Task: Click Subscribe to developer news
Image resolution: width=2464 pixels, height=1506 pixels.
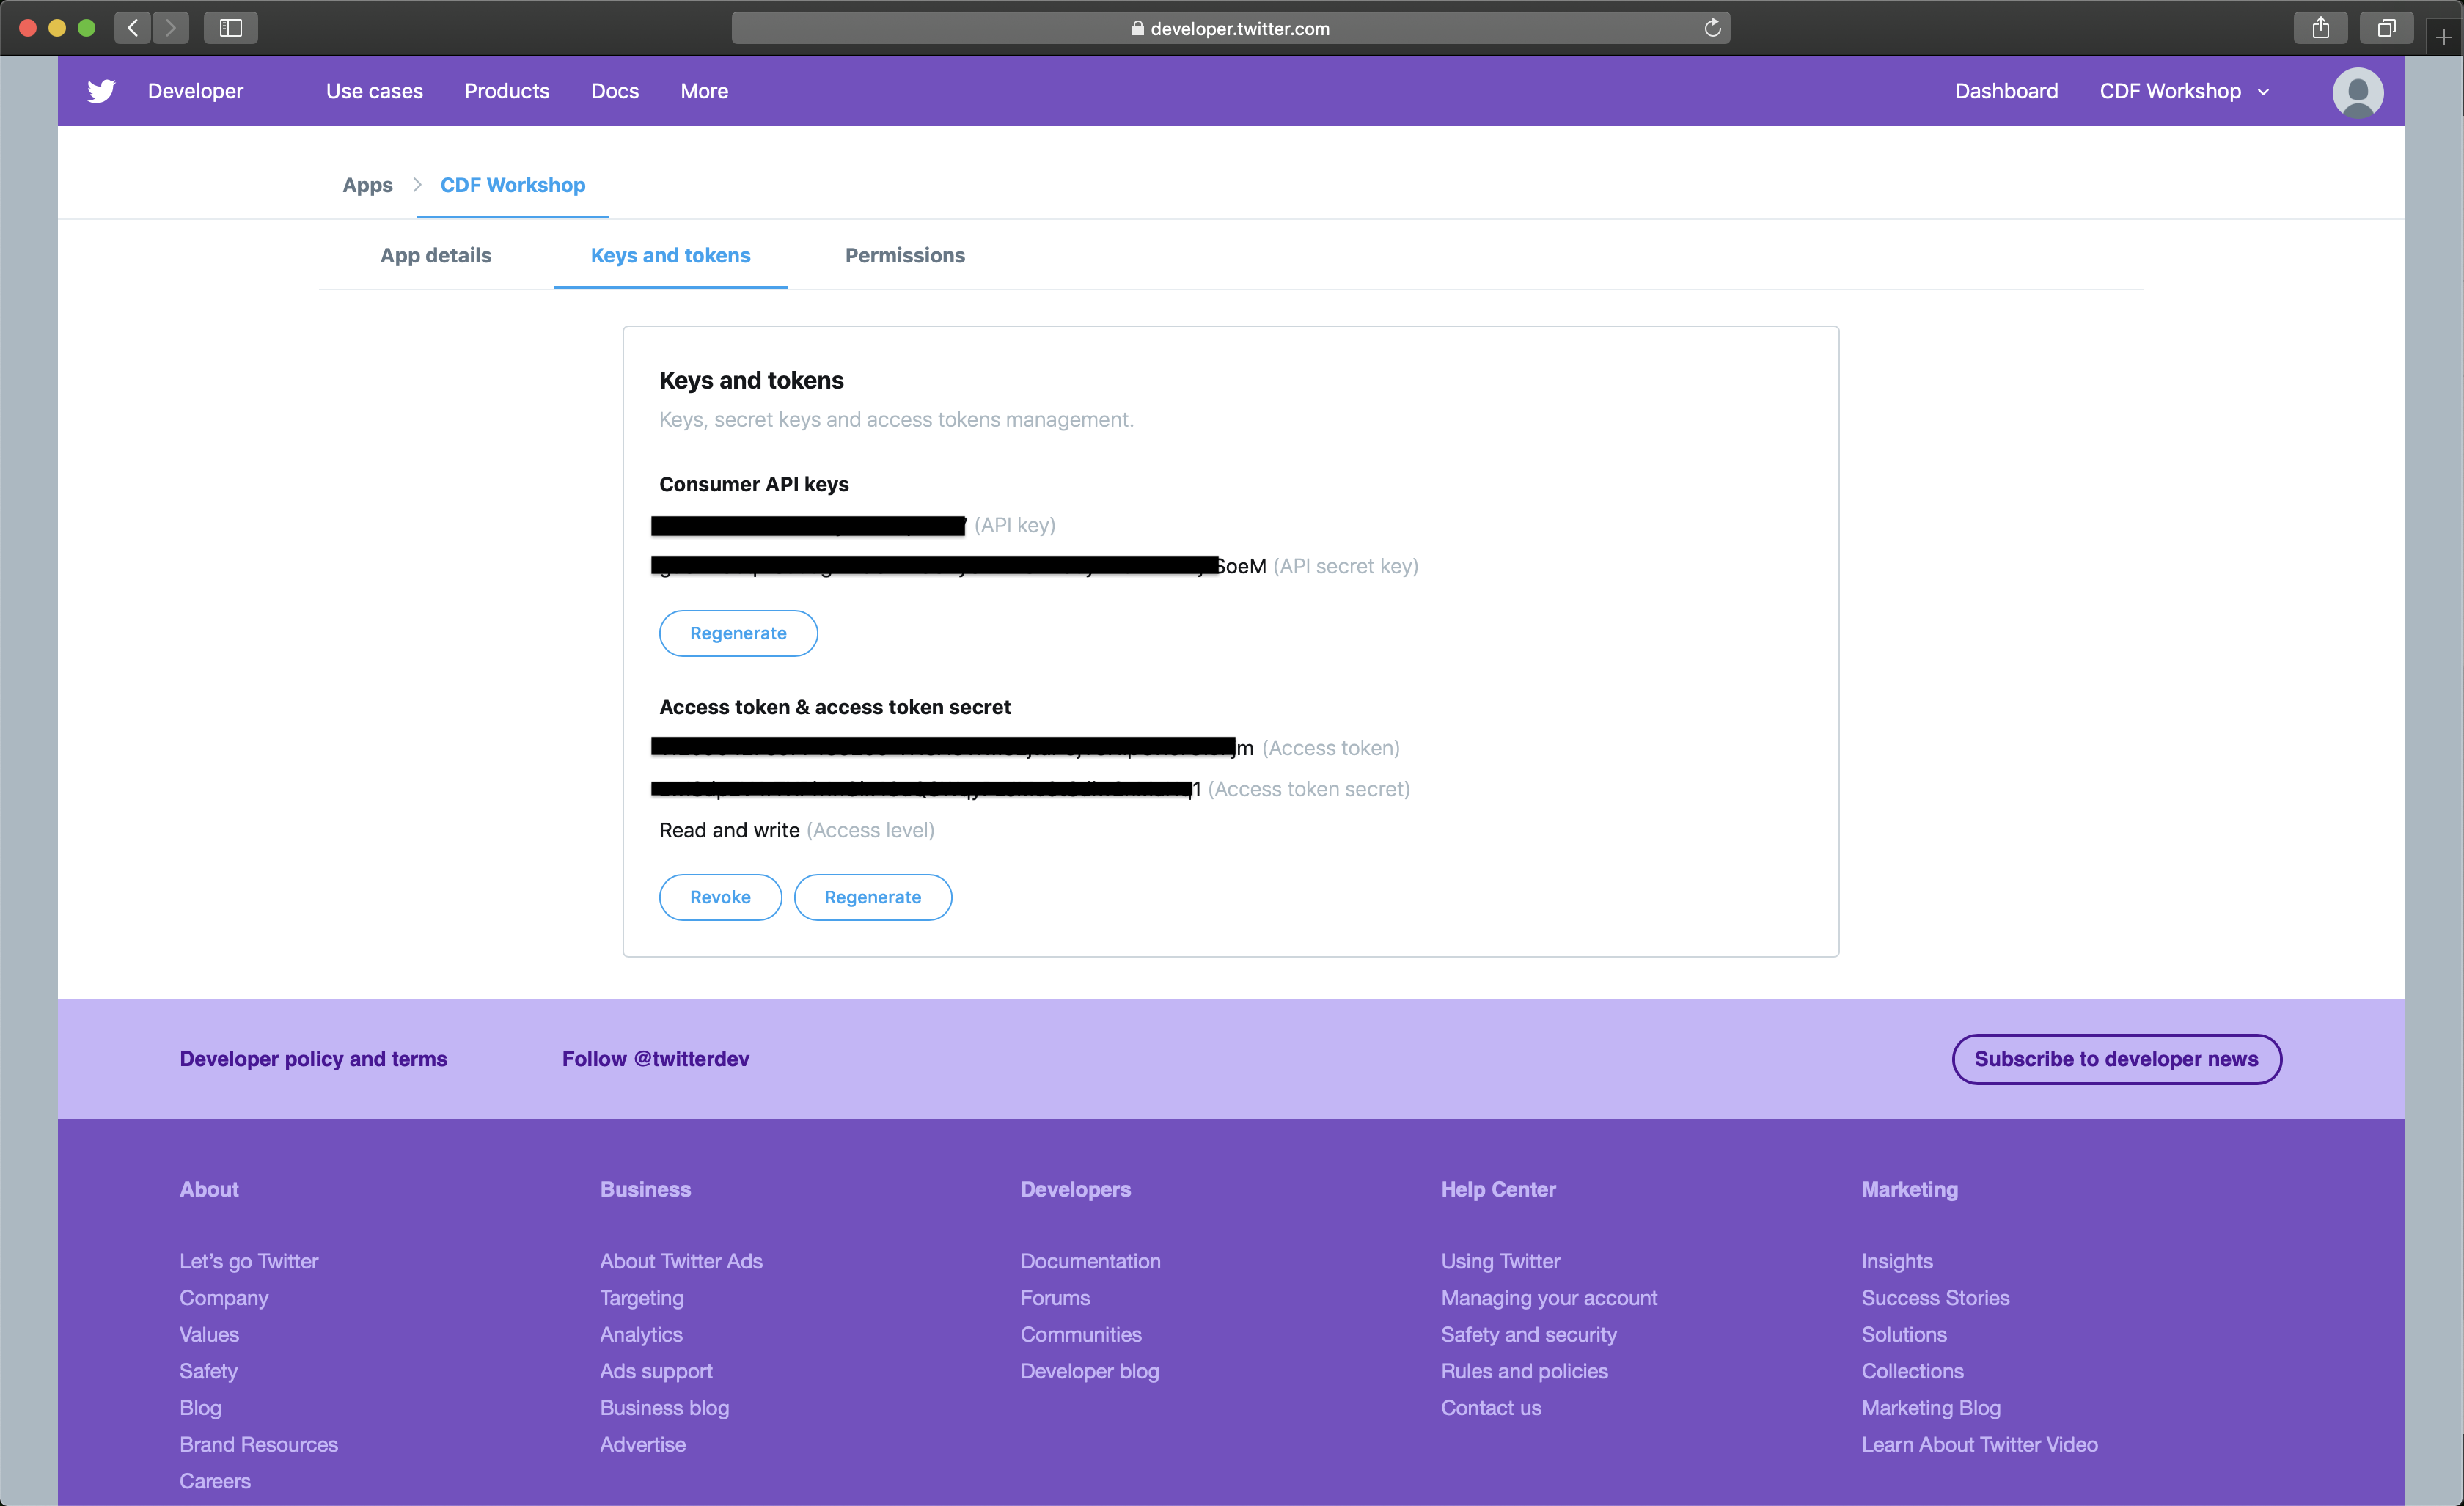Action: click(x=2116, y=1059)
